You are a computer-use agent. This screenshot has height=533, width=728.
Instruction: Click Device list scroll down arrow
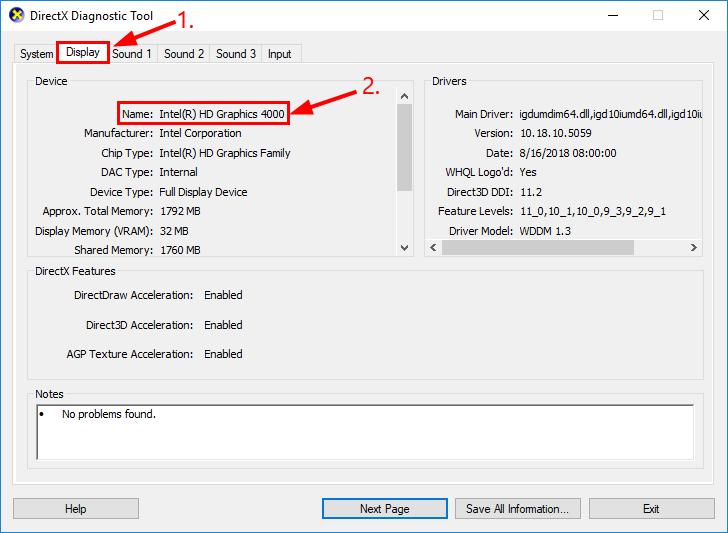coord(404,248)
